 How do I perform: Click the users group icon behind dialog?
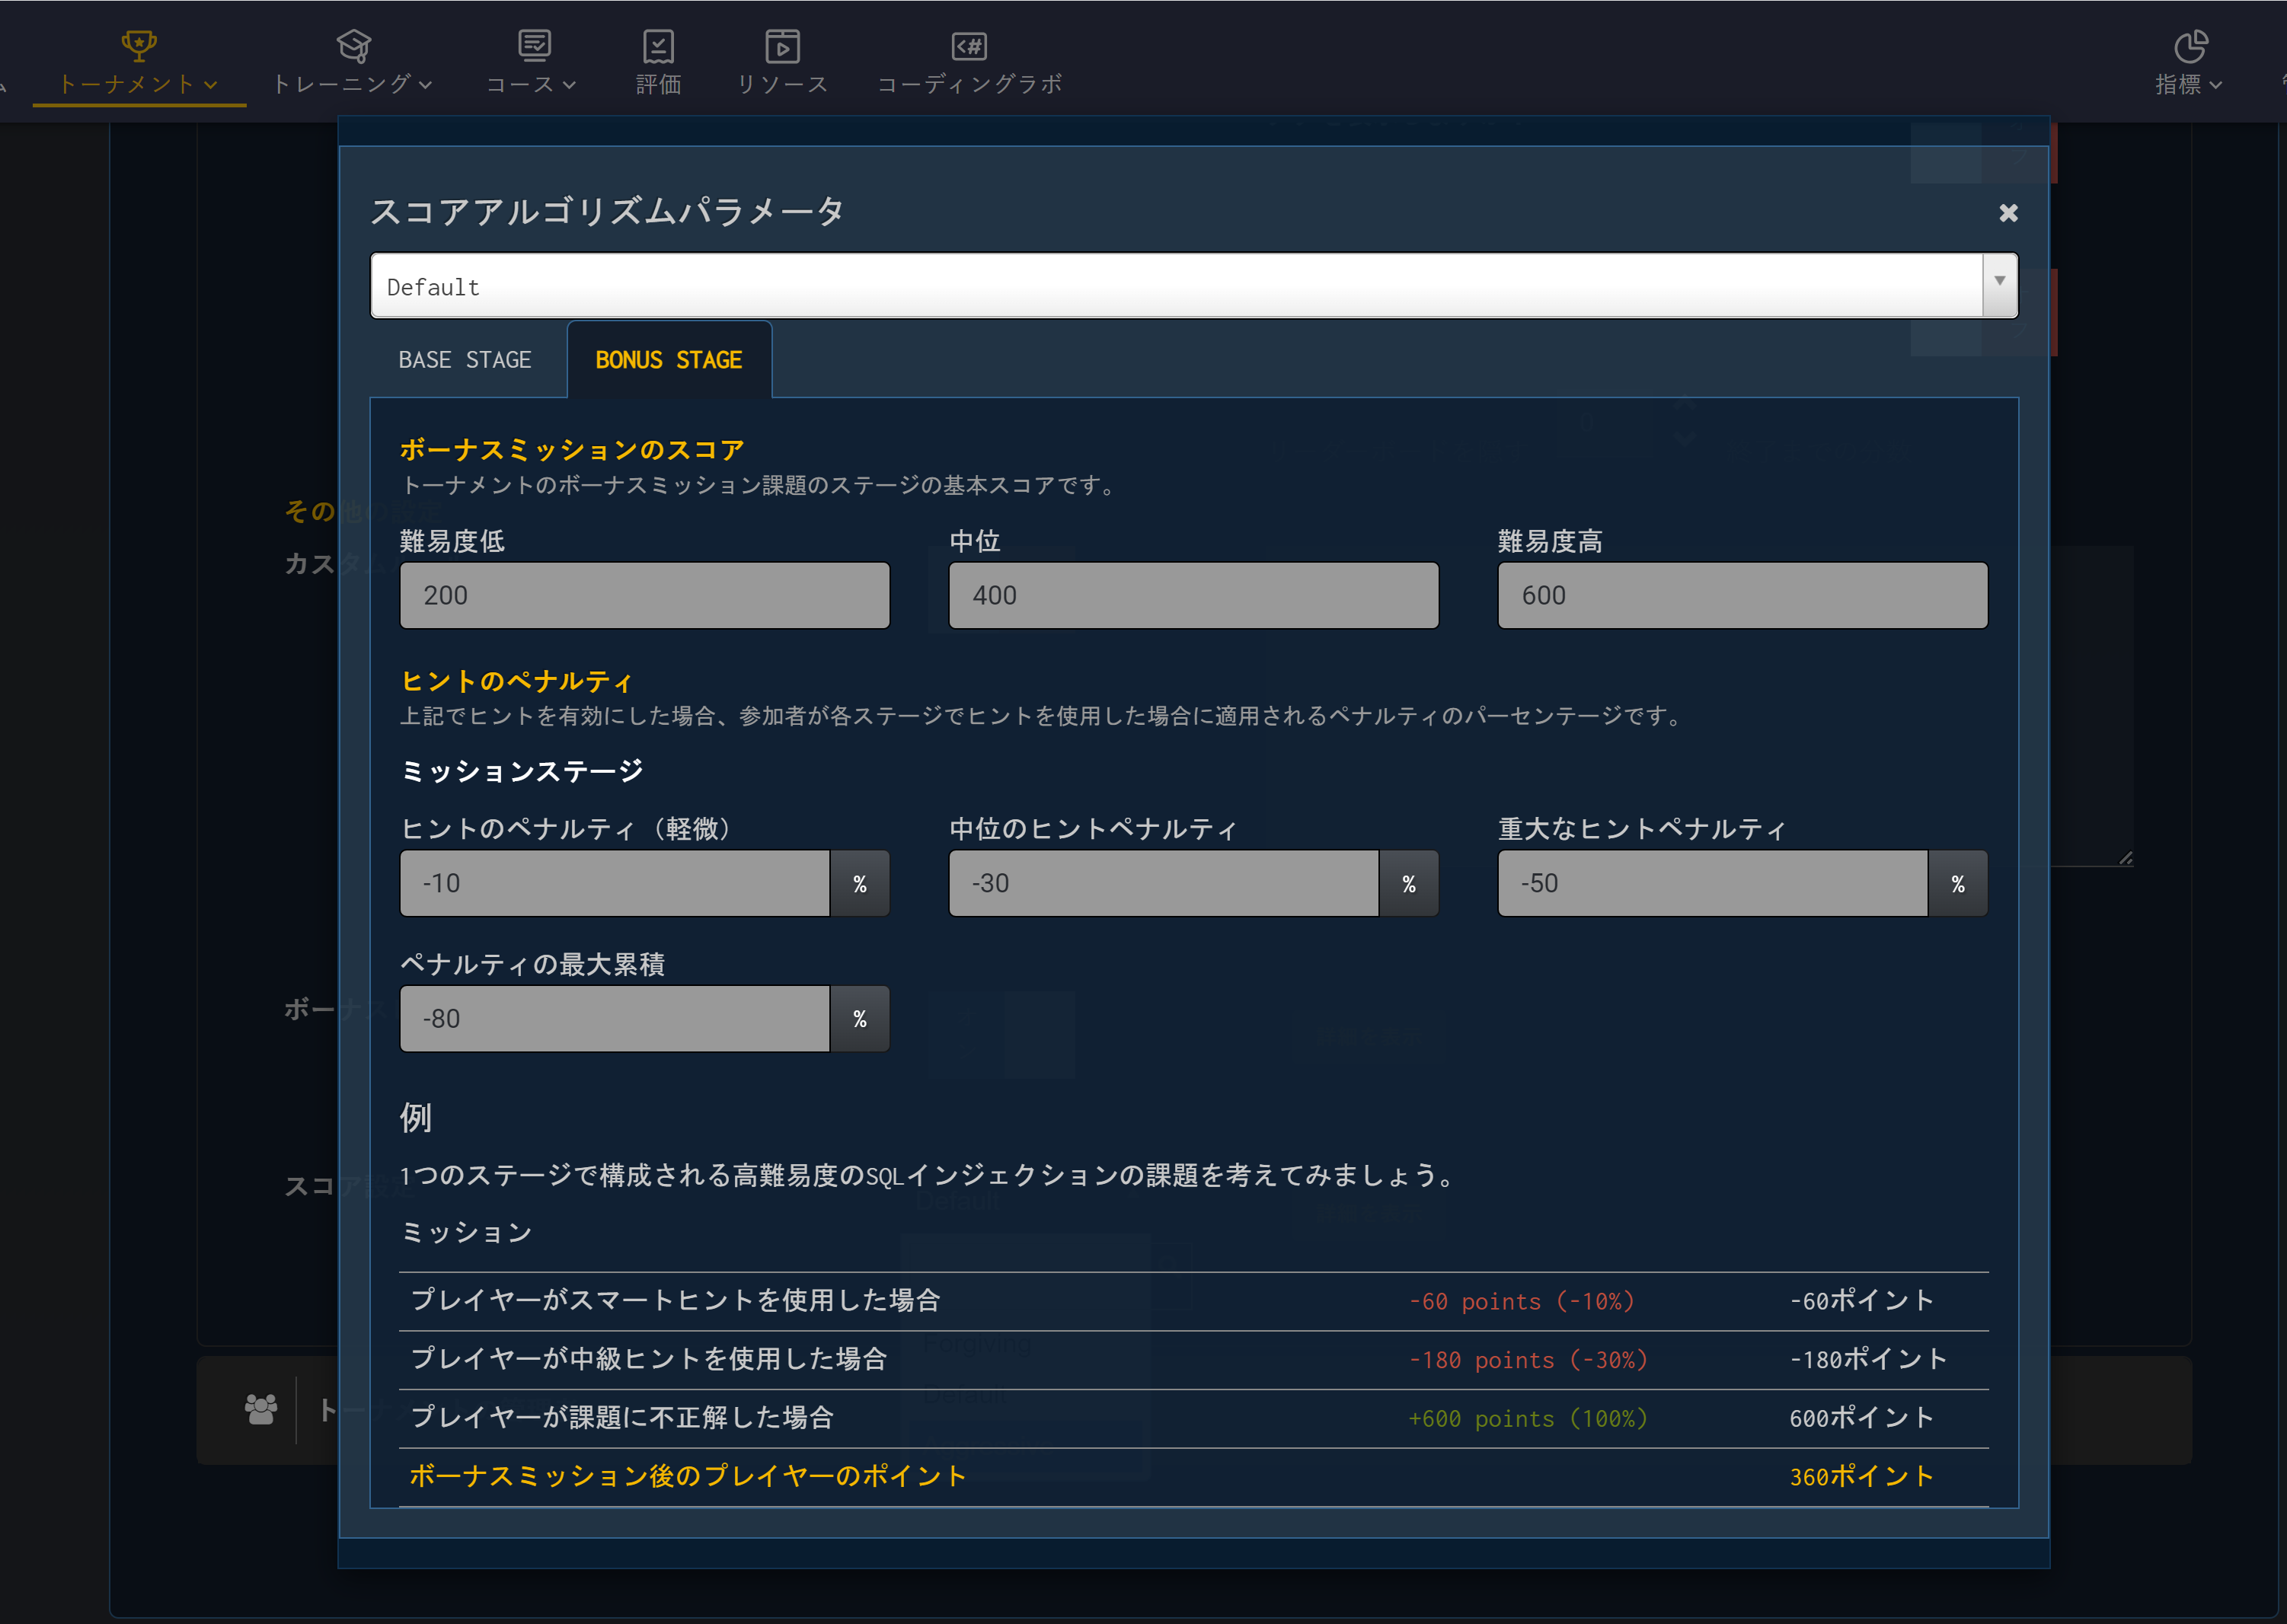(261, 1409)
